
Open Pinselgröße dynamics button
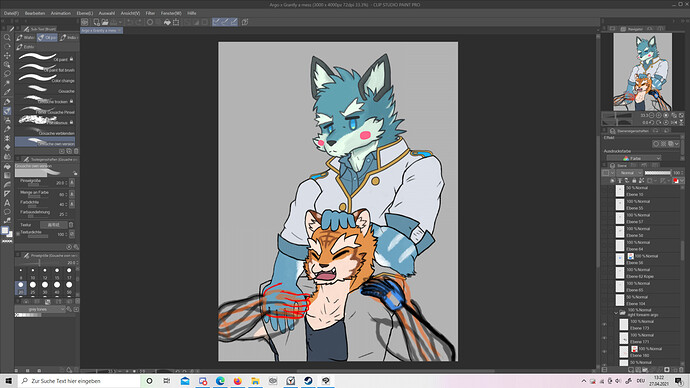(72, 183)
